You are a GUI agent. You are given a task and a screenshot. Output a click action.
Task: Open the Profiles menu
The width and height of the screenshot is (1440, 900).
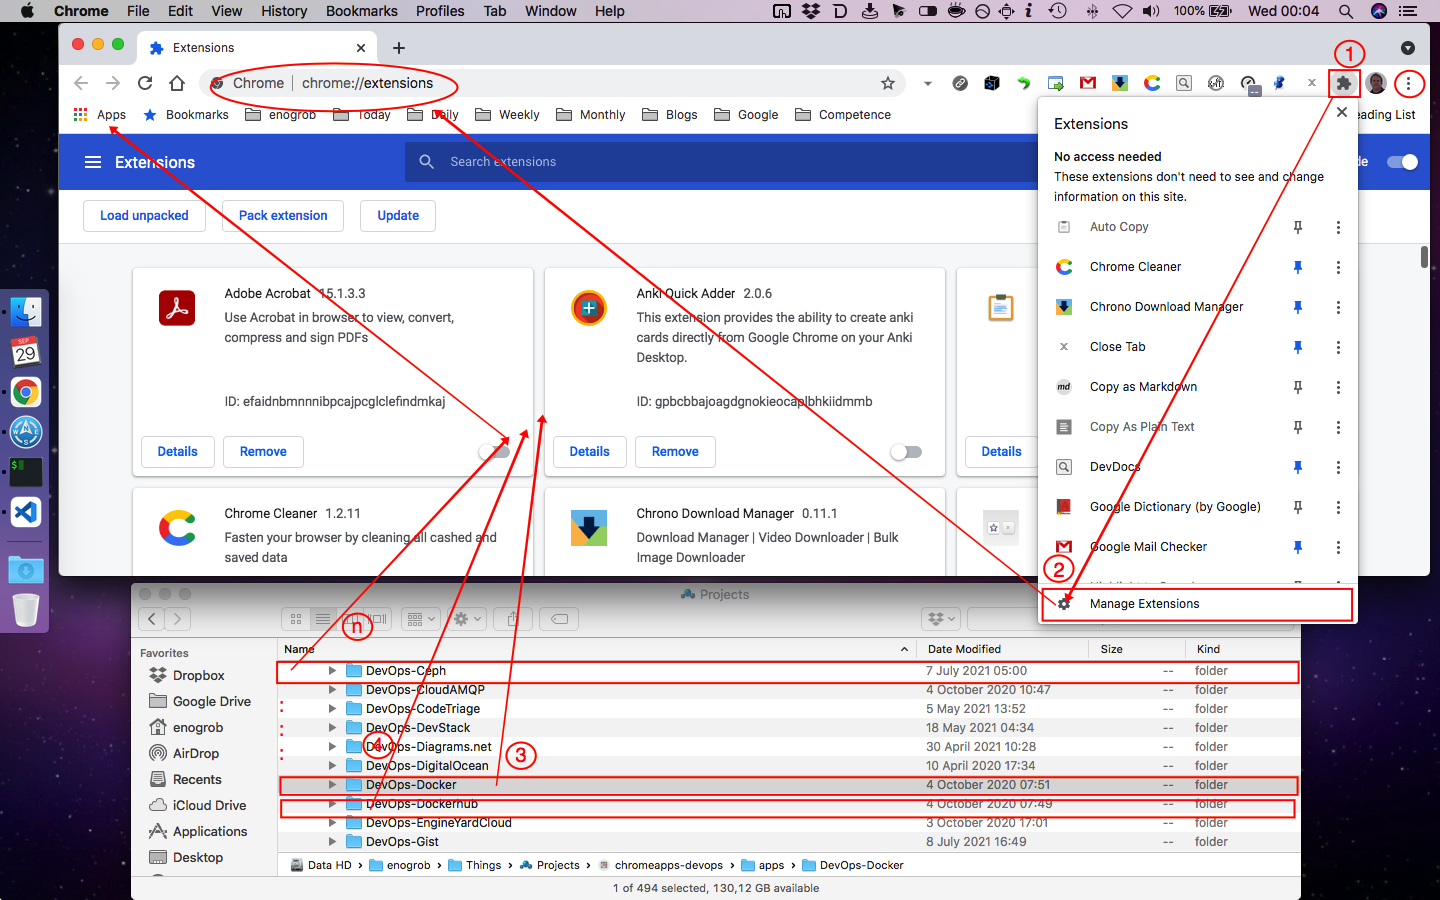tap(440, 11)
